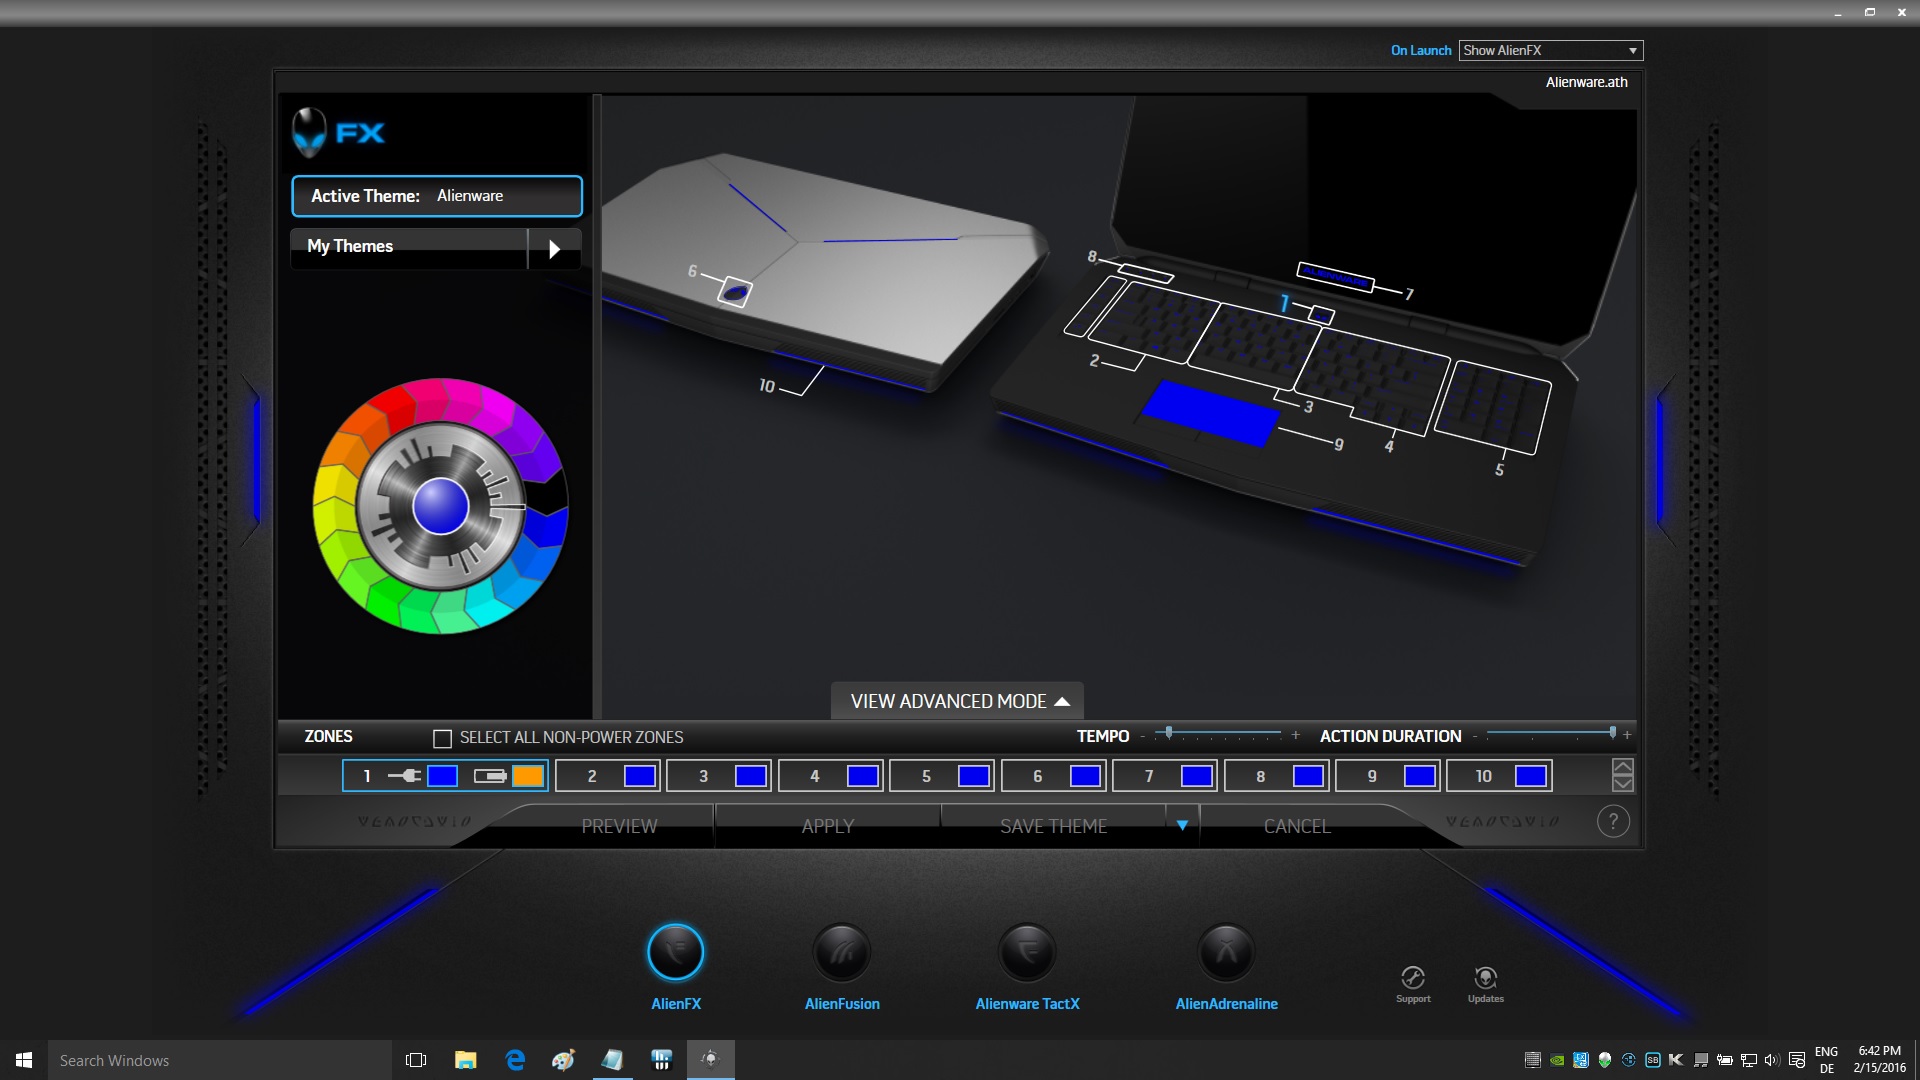This screenshot has height=1080, width=1920.
Task: Open the network tray icon
Action: pos(1748,1060)
